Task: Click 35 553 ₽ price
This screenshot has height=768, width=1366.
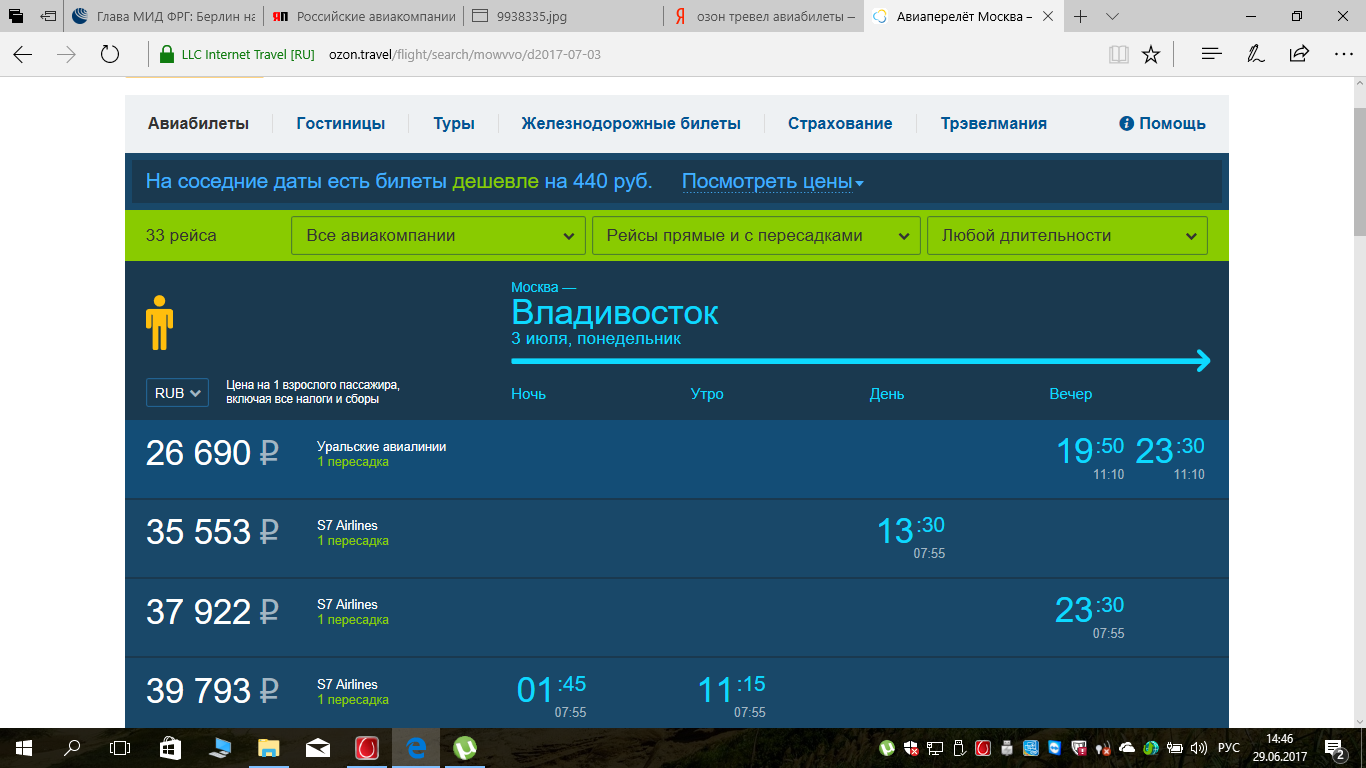Action: [213, 533]
